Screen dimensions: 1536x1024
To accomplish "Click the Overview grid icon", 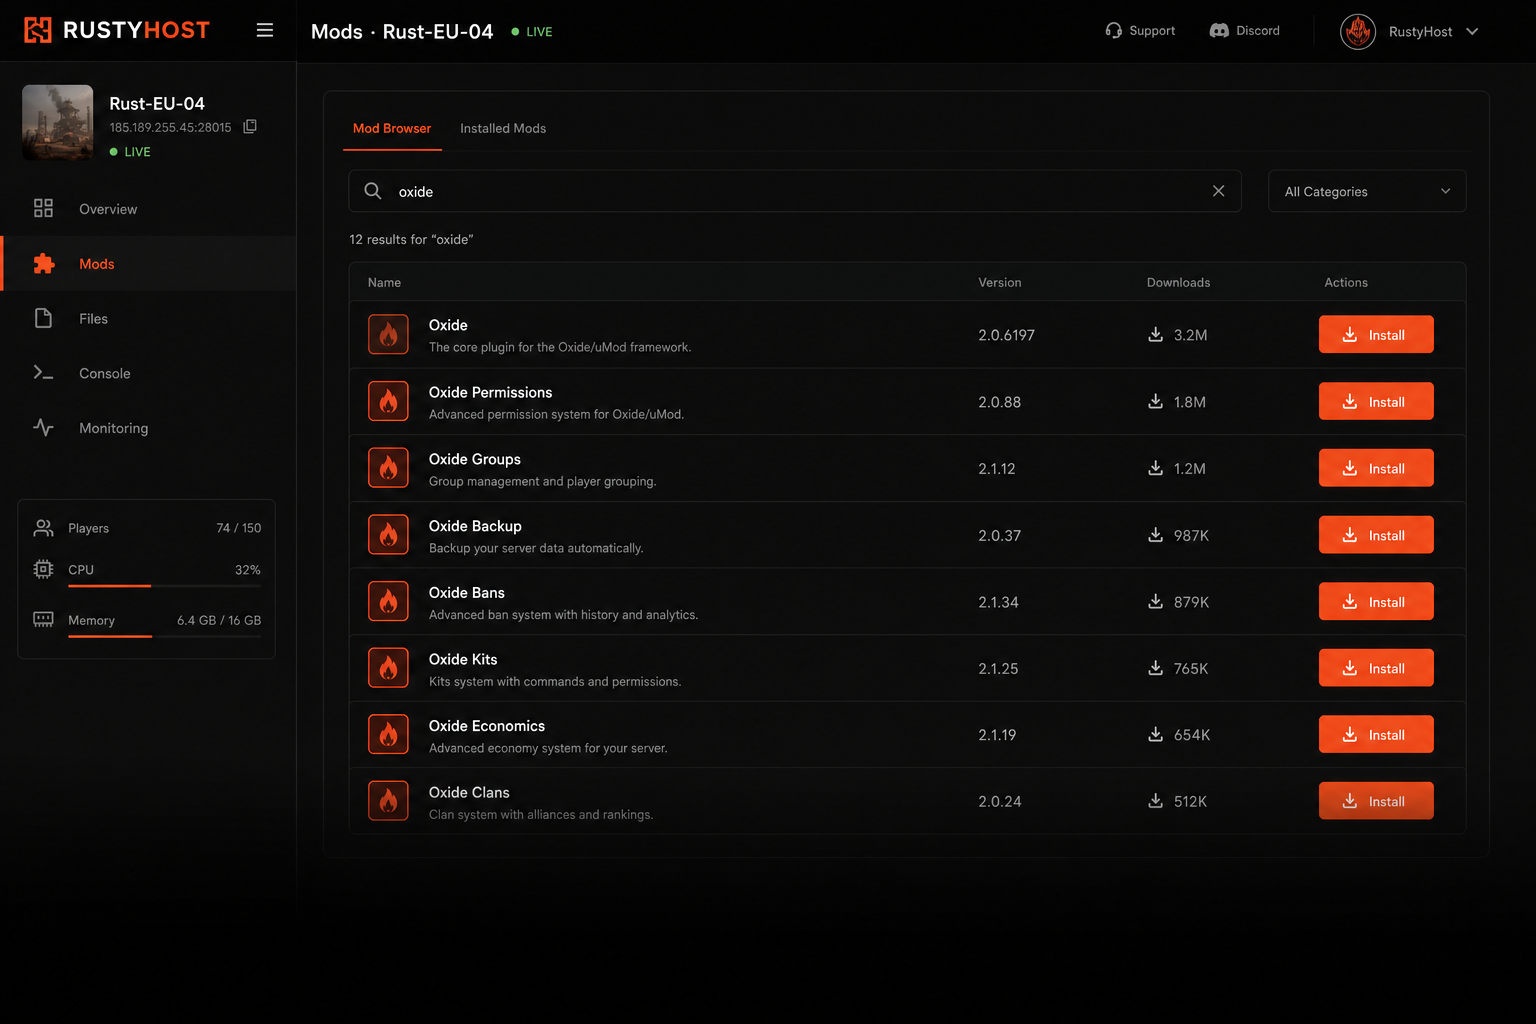I will [x=43, y=208].
